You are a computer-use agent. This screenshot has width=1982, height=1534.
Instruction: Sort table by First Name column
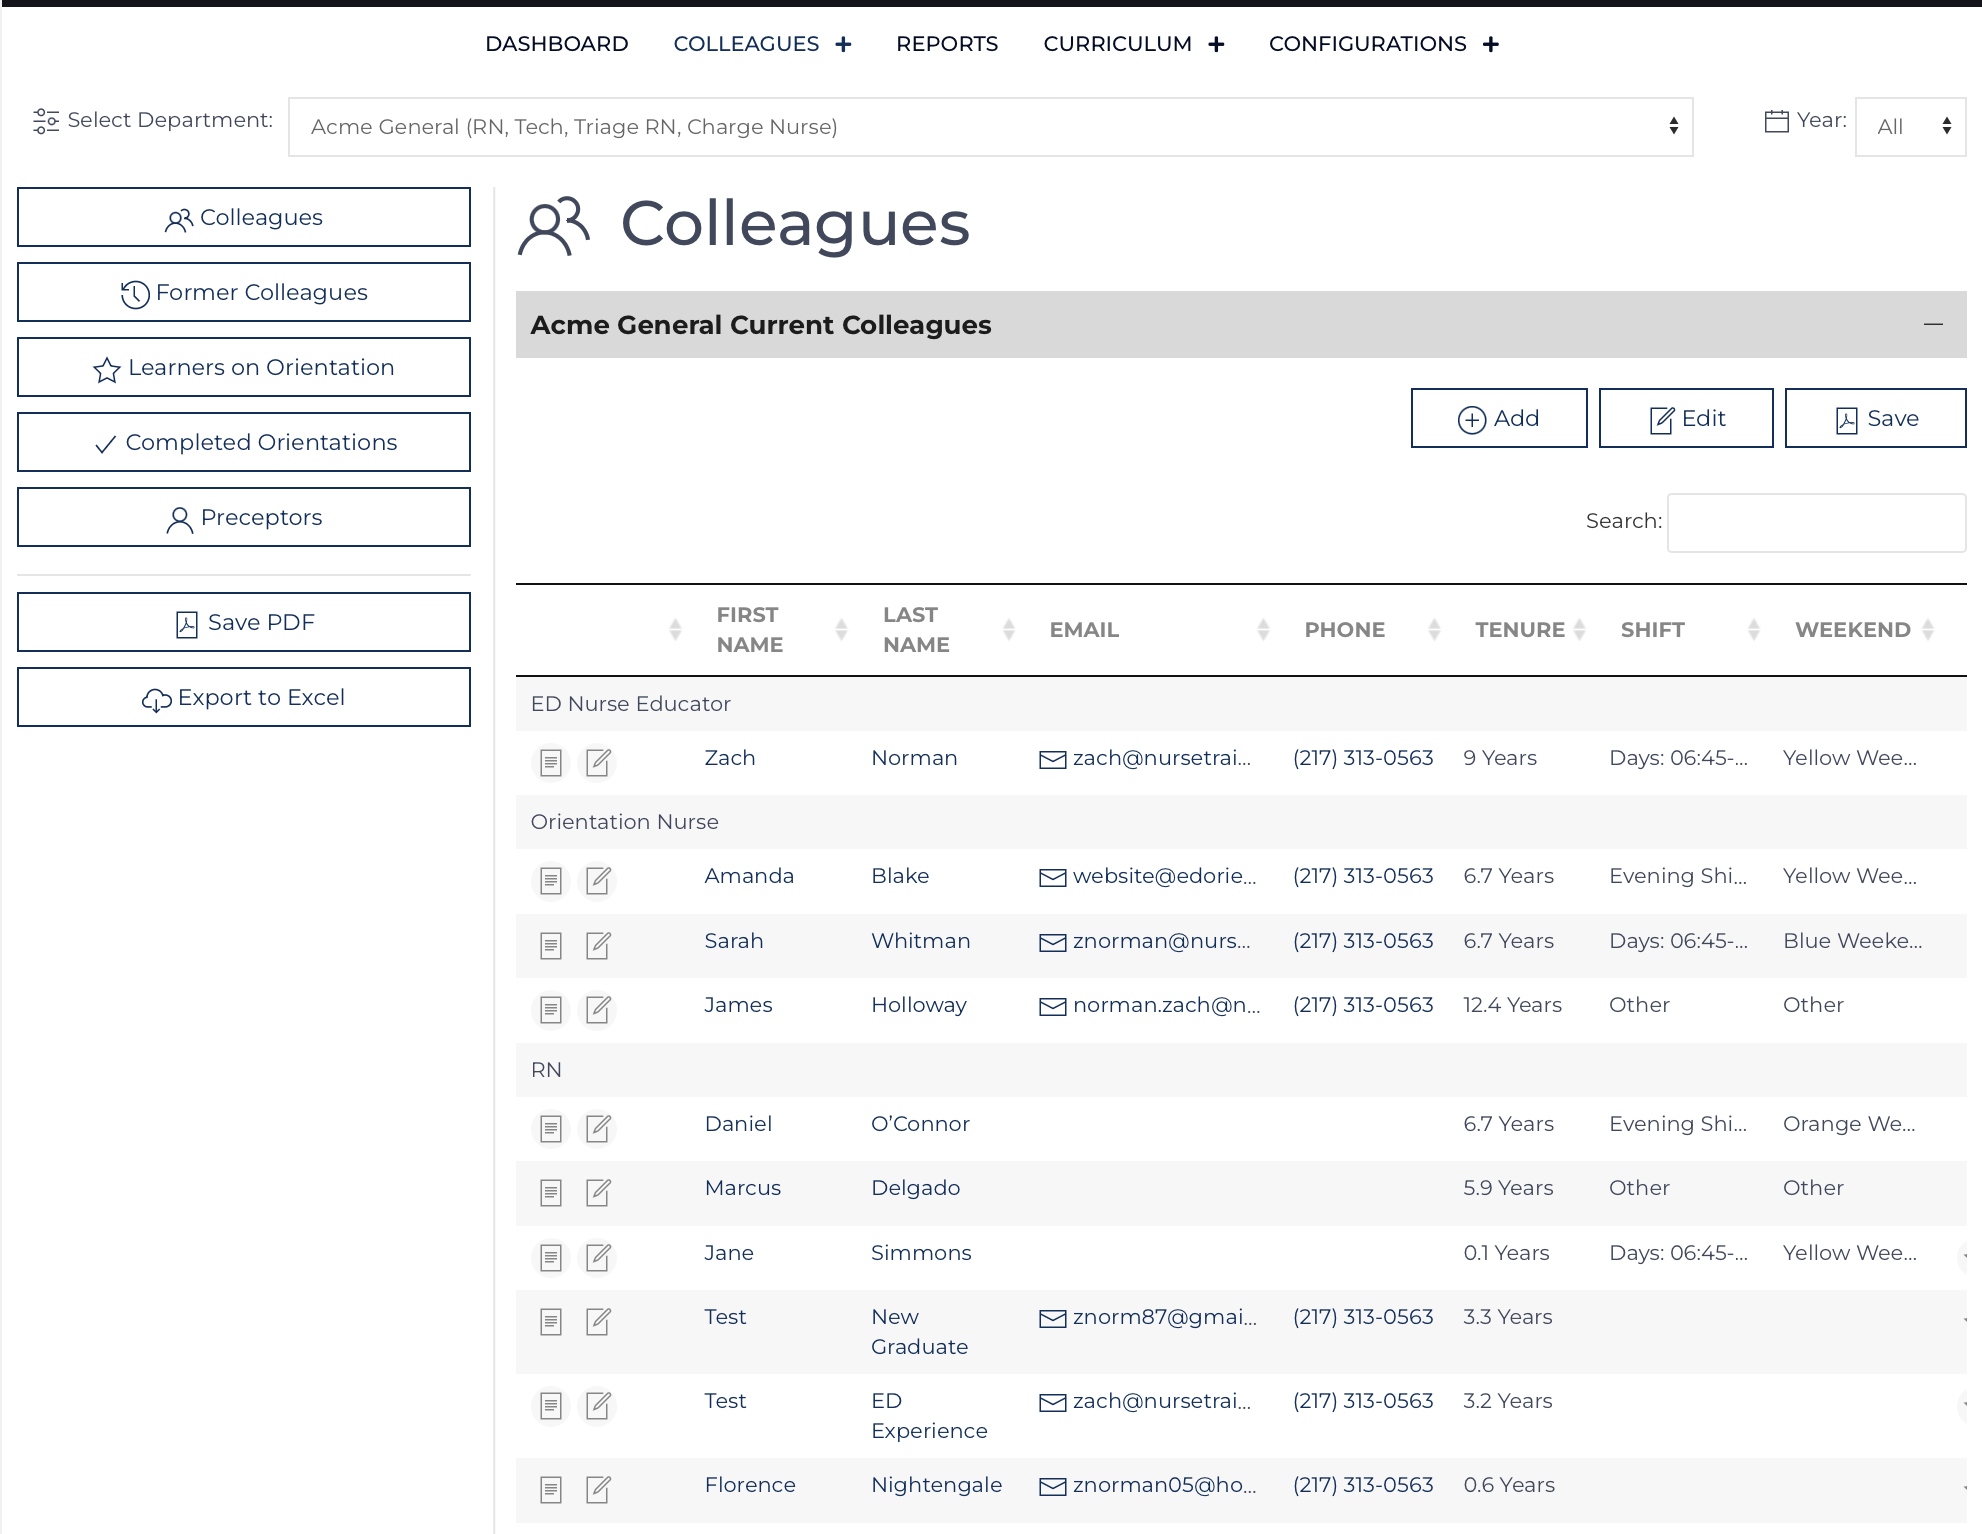[x=750, y=630]
